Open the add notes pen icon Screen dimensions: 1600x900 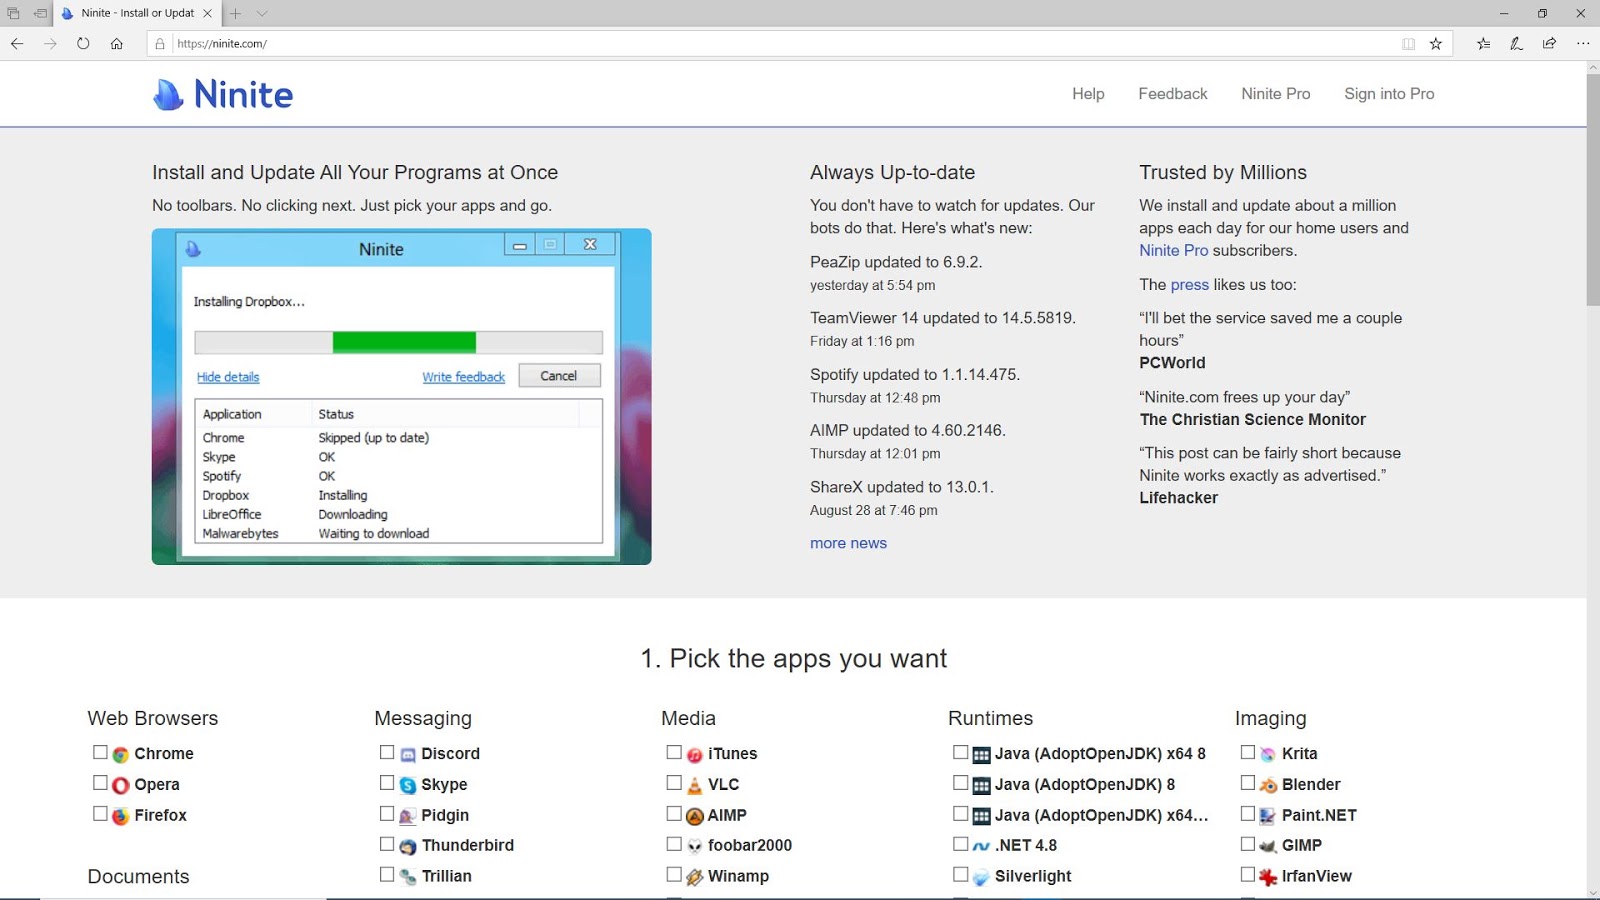point(1516,43)
